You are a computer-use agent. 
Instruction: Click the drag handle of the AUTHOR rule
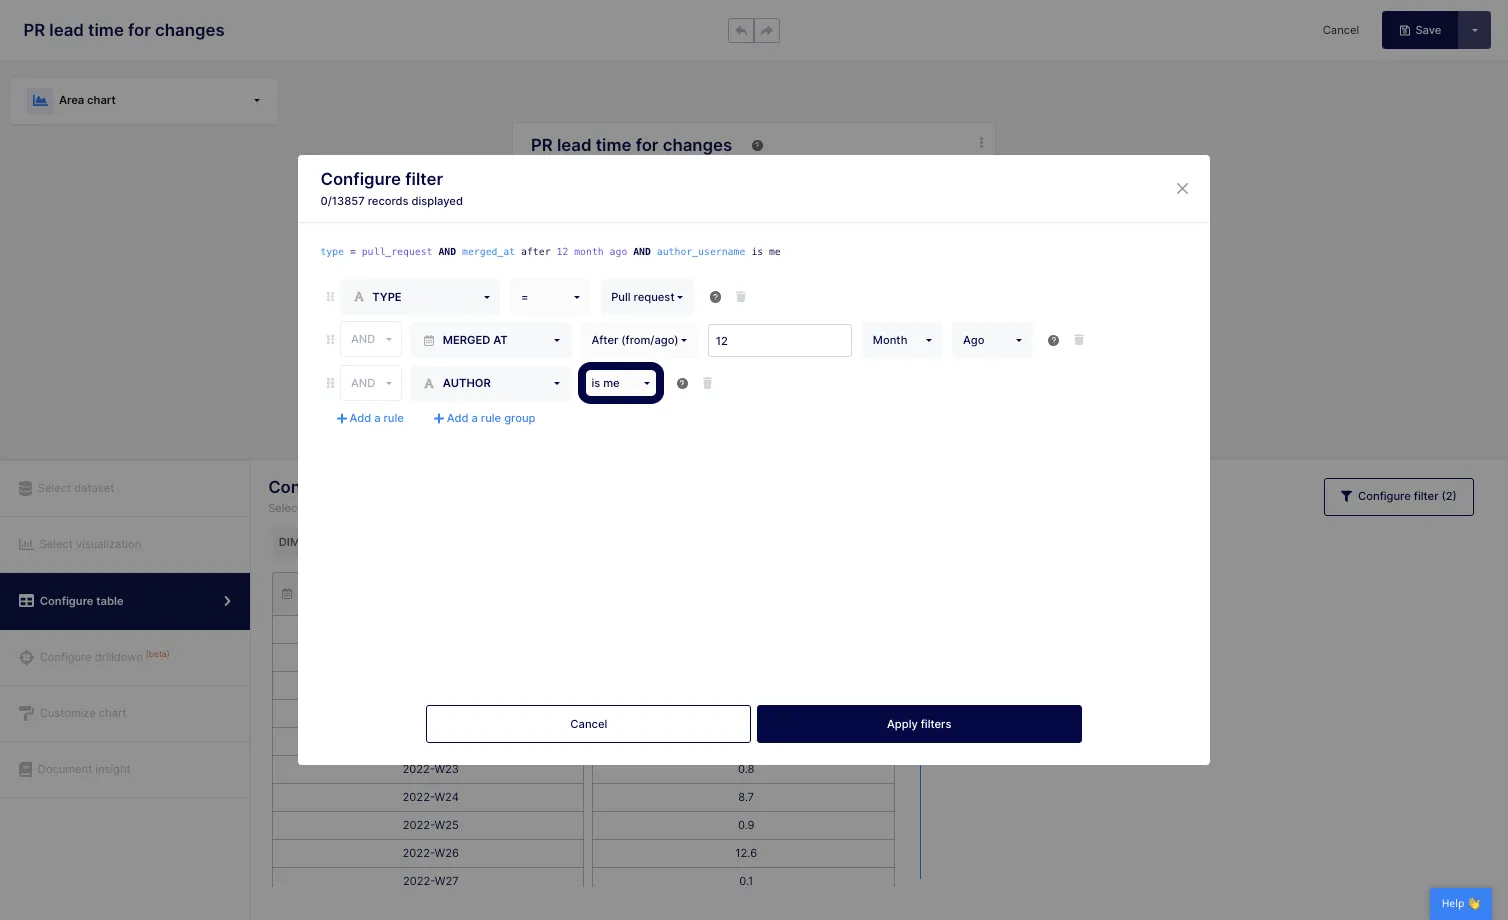coord(330,383)
